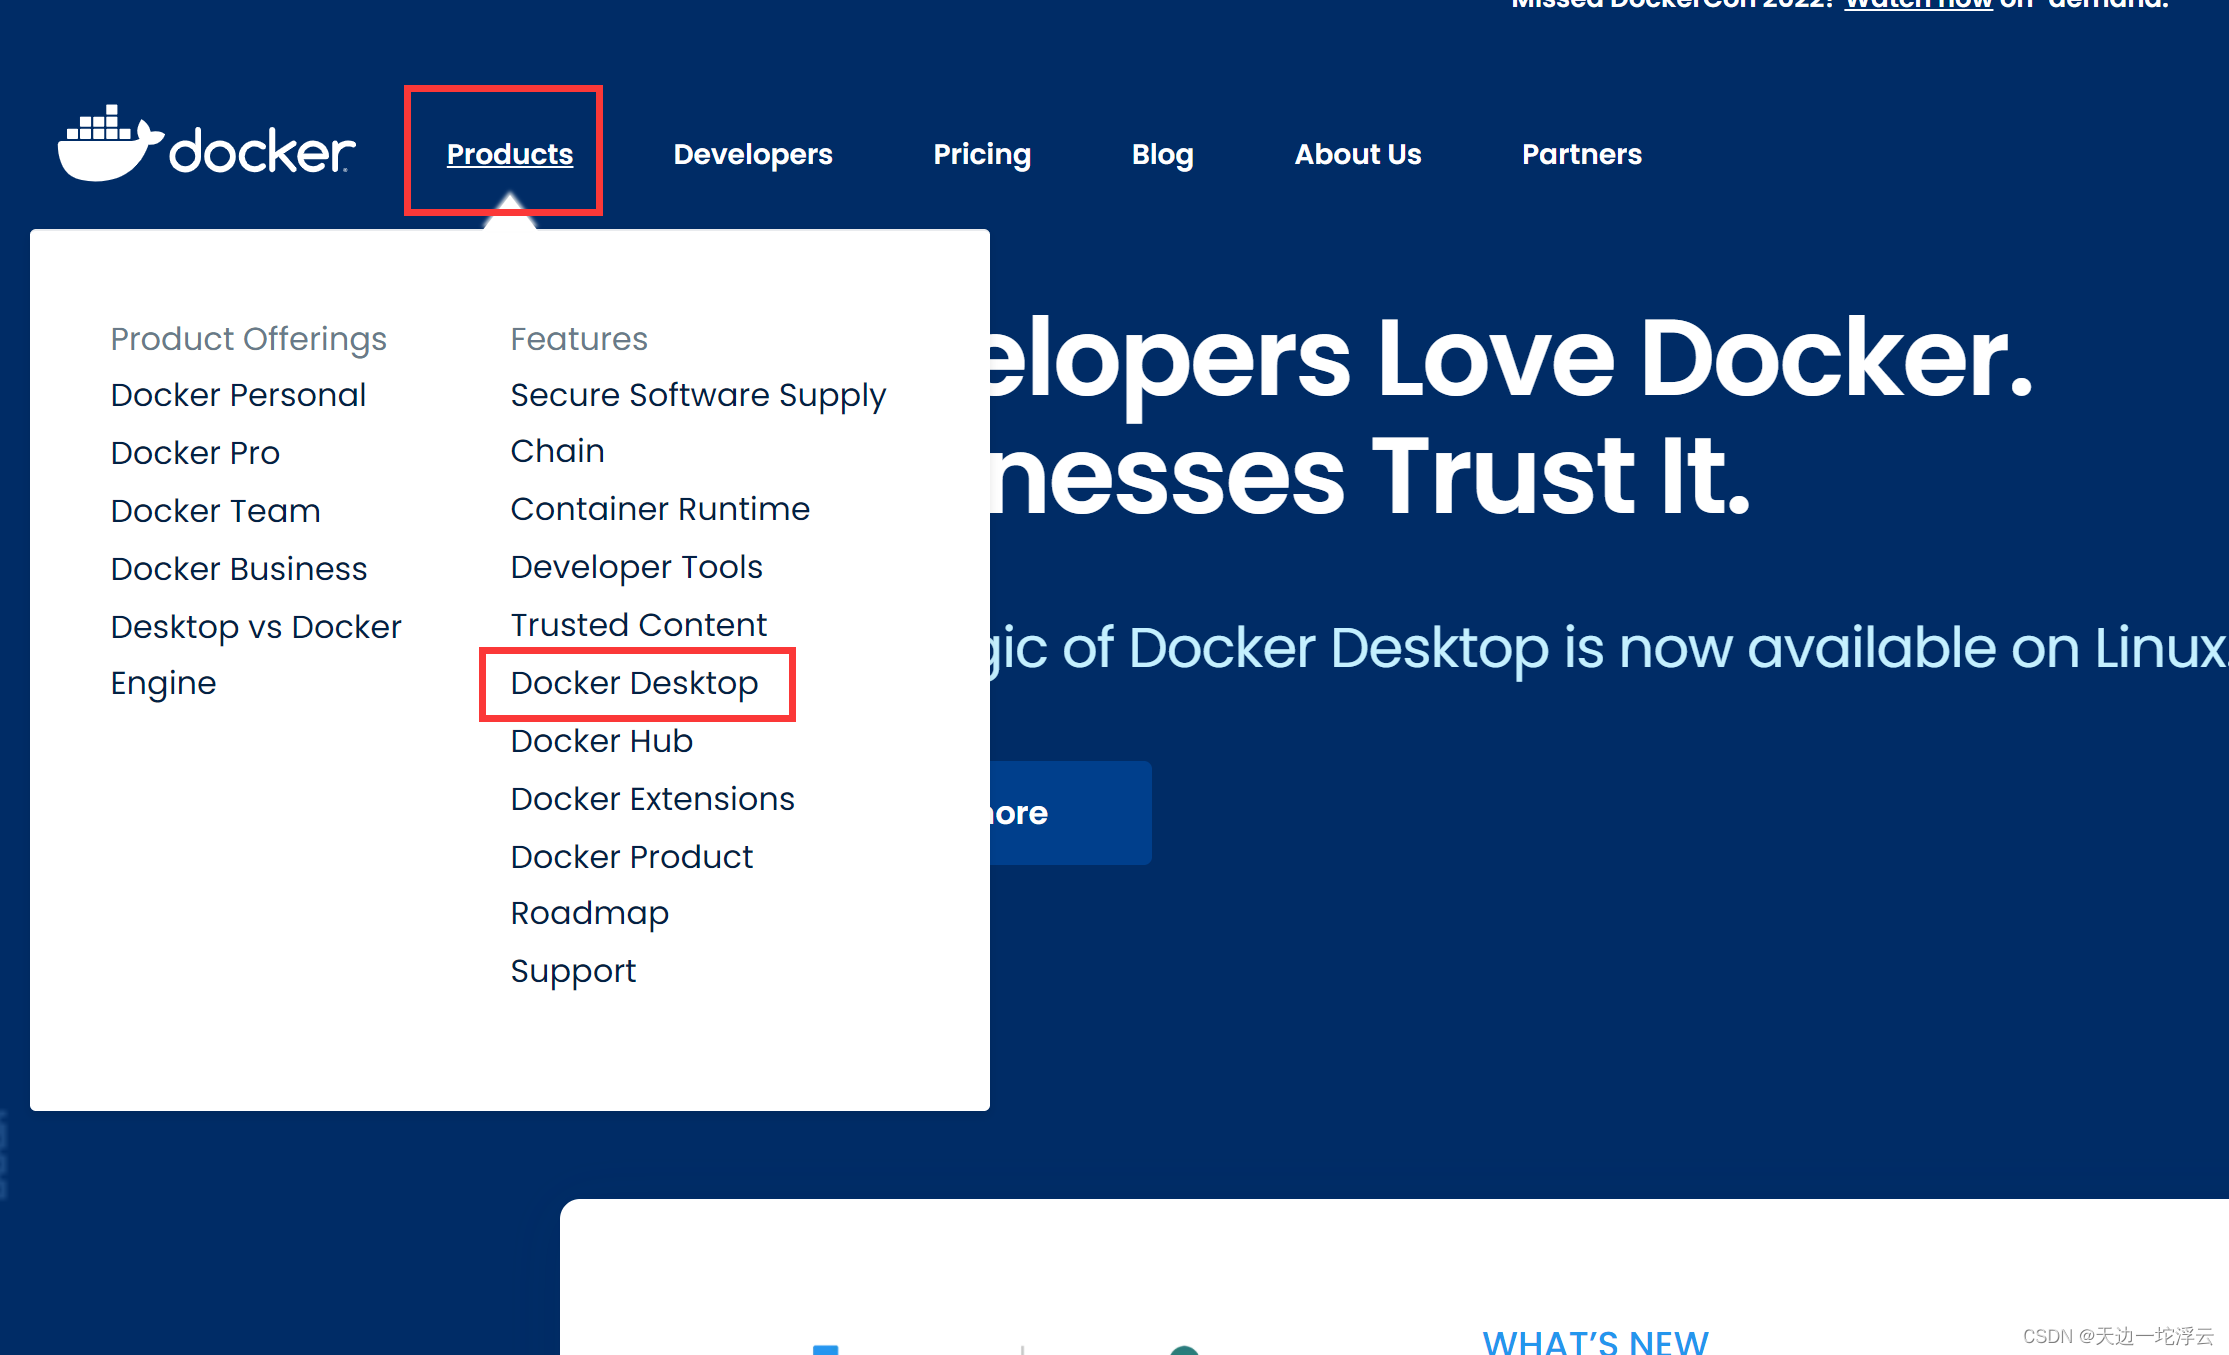Open the Partners menu

click(x=1581, y=154)
